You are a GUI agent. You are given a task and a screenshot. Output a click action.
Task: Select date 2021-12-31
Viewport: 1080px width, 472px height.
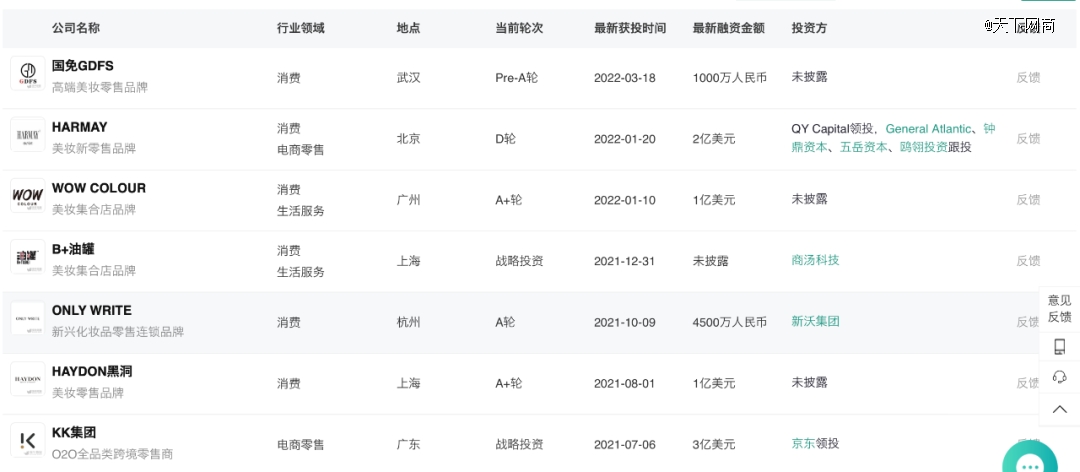625,261
